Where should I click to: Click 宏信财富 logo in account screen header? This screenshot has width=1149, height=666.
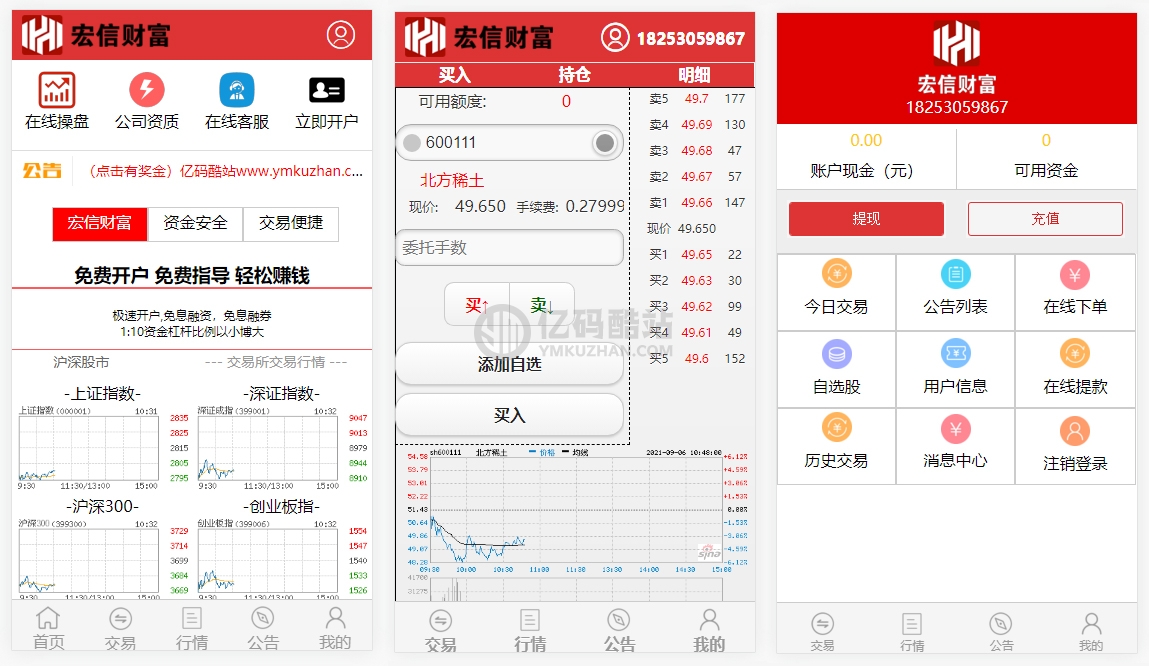tap(956, 44)
